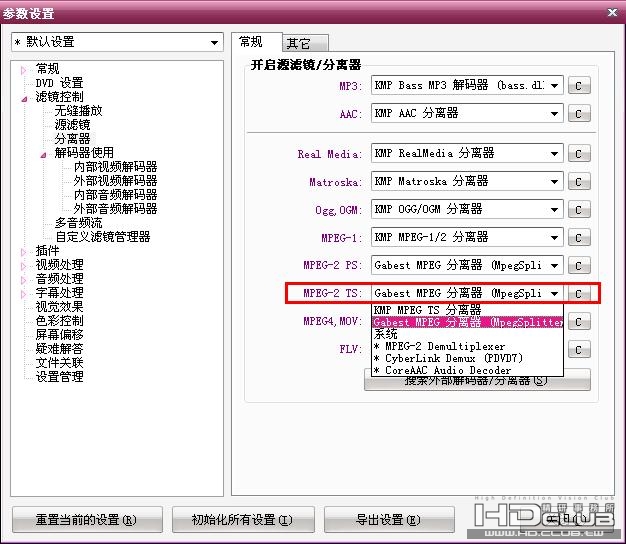Select 屏幕偏移 in the tree

click(x=59, y=334)
